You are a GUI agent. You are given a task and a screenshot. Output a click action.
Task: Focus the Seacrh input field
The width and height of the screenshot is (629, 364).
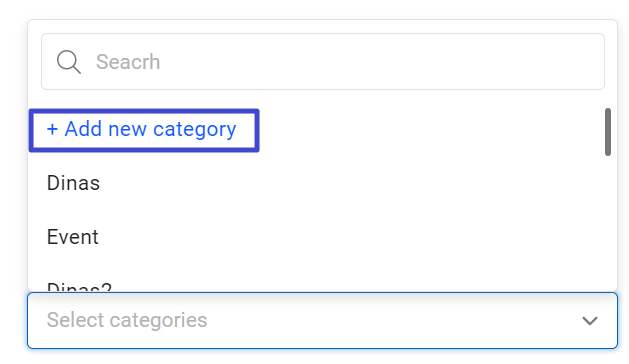click(323, 61)
